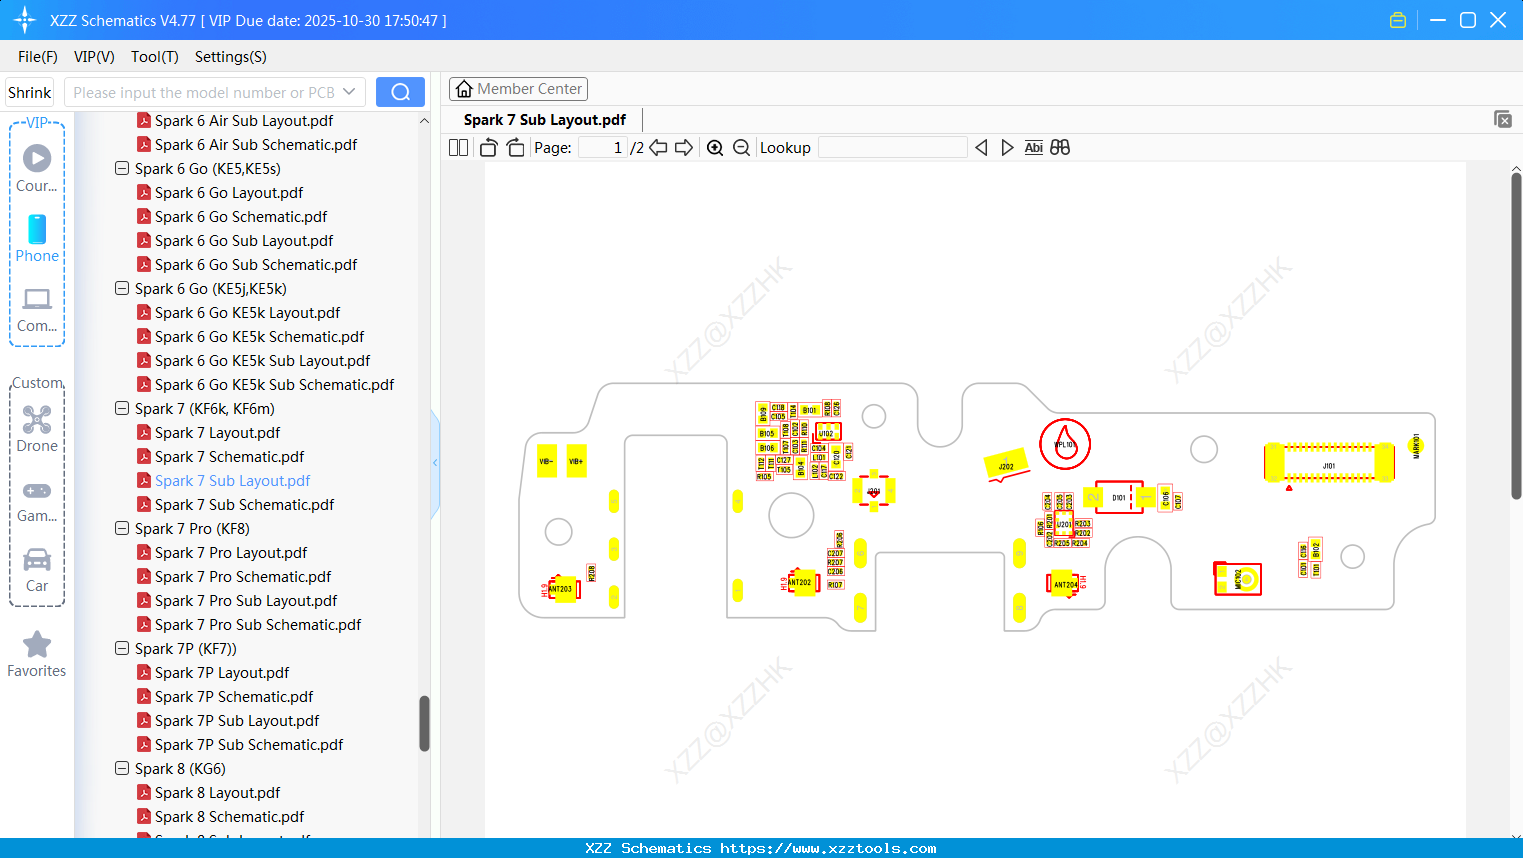Switch to the Spark 7 Sub Layout.pdf tab
The height and width of the screenshot is (858, 1523).
click(544, 119)
